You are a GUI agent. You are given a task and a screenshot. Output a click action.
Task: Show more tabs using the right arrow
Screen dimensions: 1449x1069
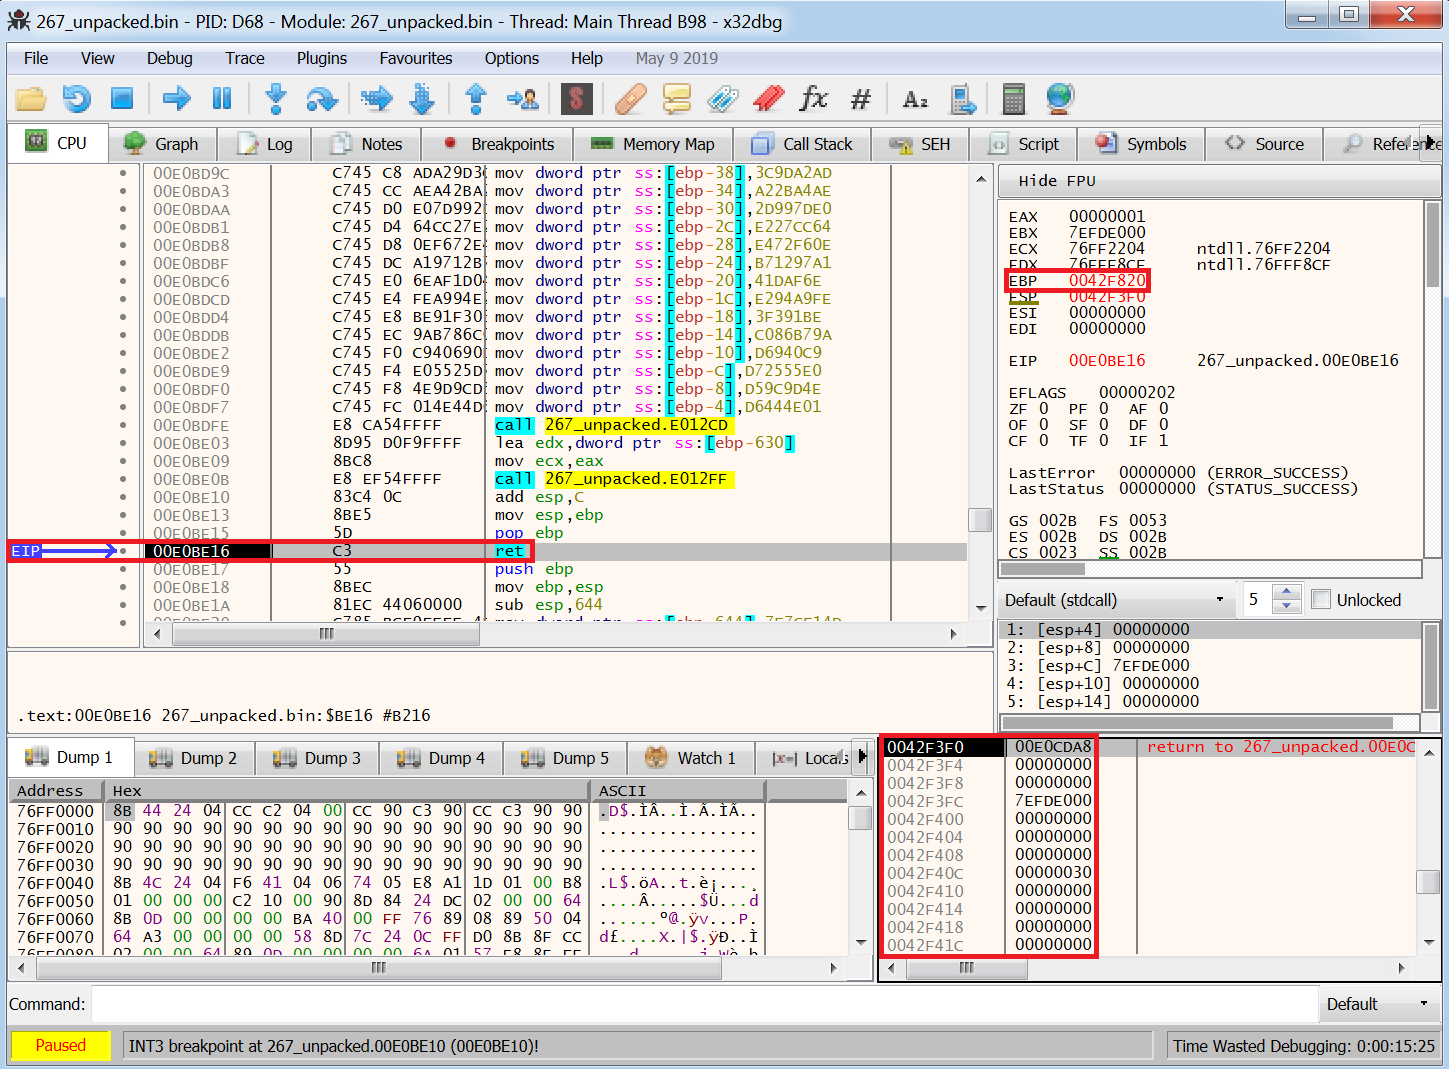coord(1431,142)
